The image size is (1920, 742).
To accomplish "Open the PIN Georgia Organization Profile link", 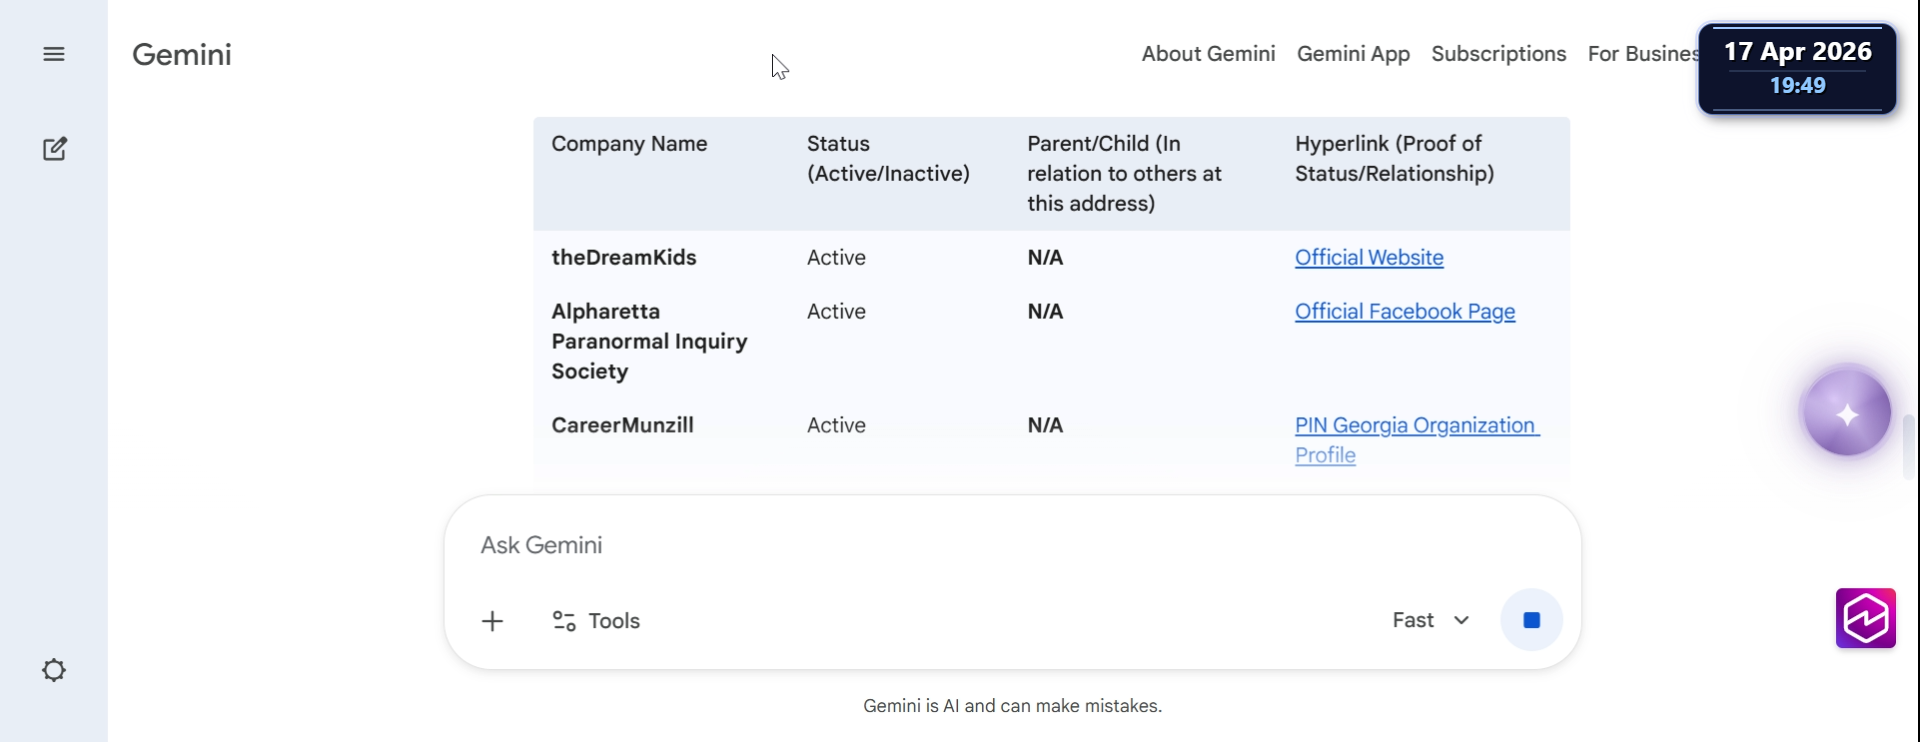I will 1414,426.
